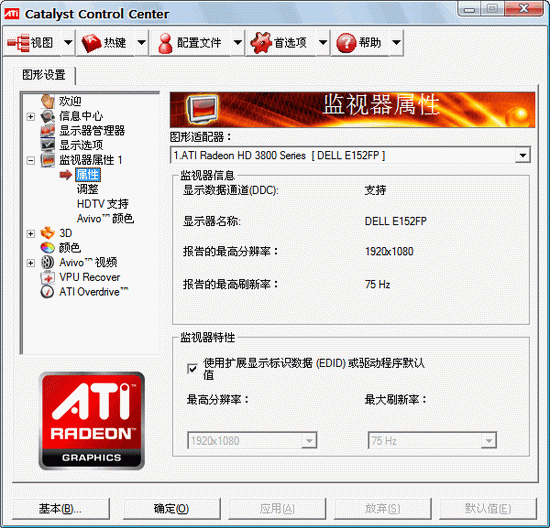Viewport: 550px width, 528px height.
Task: Select HDTV 支持 in the tree
Action: pos(102,204)
